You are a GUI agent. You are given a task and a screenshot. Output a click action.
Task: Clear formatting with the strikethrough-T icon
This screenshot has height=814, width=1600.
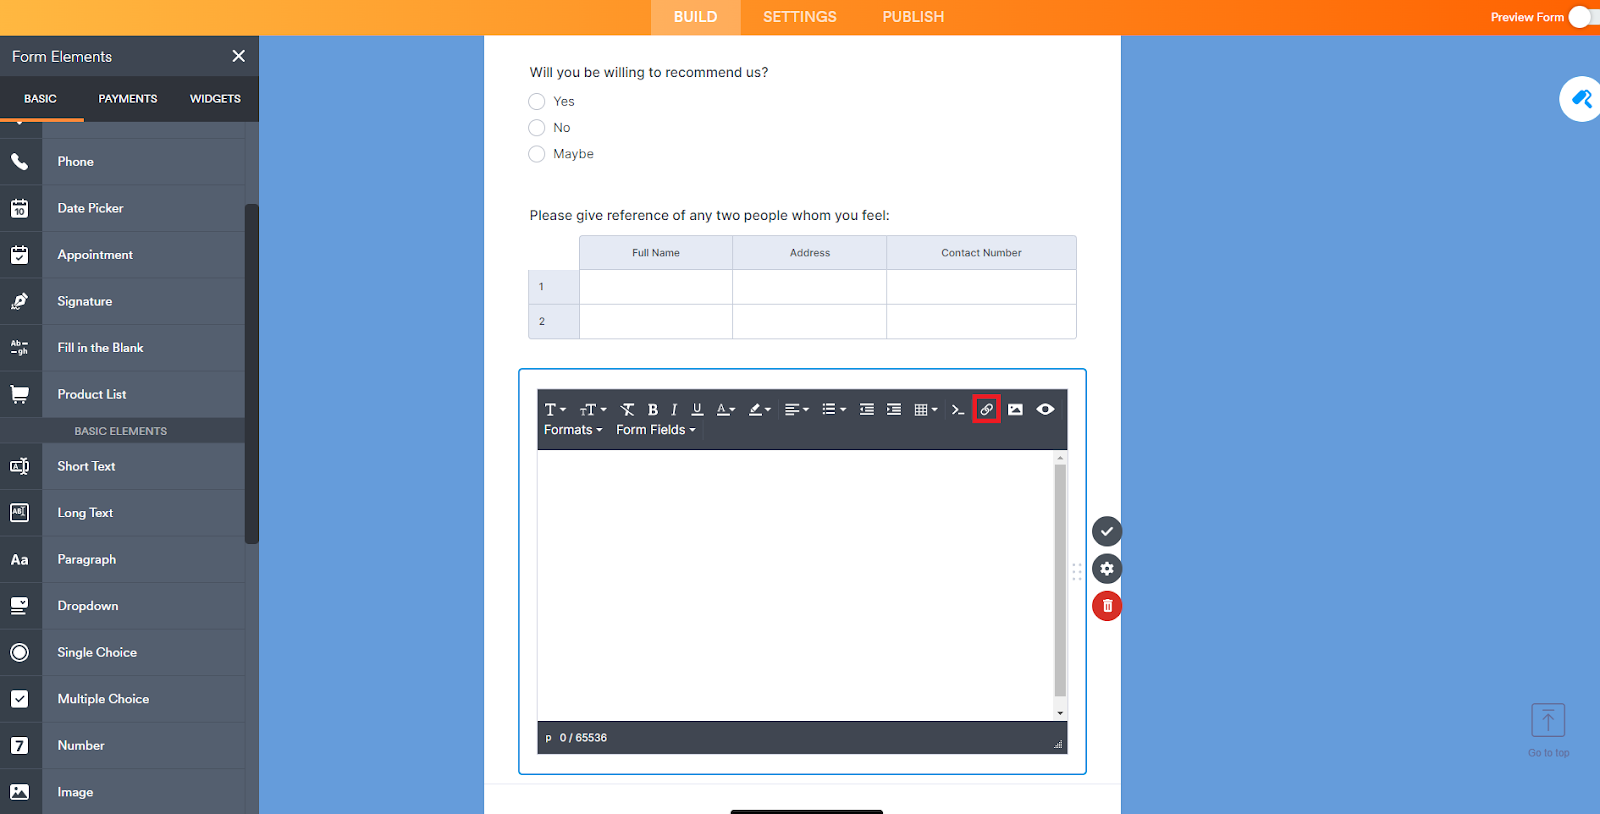[627, 409]
